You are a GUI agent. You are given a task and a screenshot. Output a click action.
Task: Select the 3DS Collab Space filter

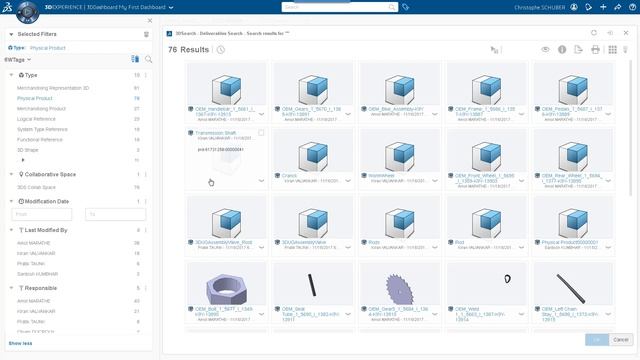click(36, 187)
